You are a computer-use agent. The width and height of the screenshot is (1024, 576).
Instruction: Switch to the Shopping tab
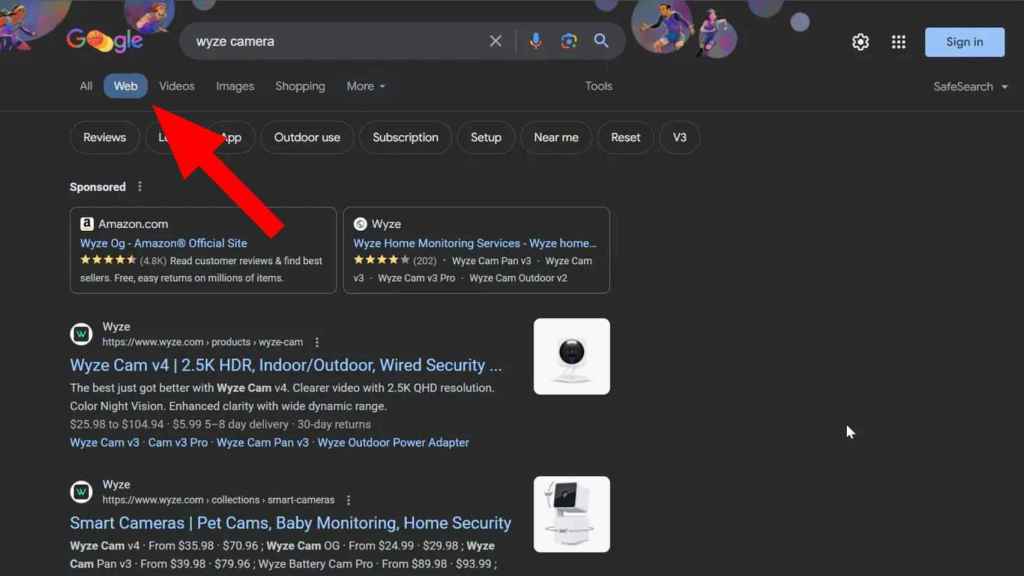300,86
